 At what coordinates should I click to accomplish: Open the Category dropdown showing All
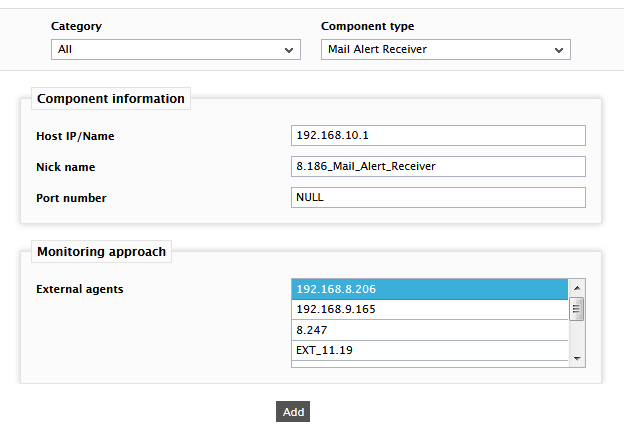pos(176,49)
